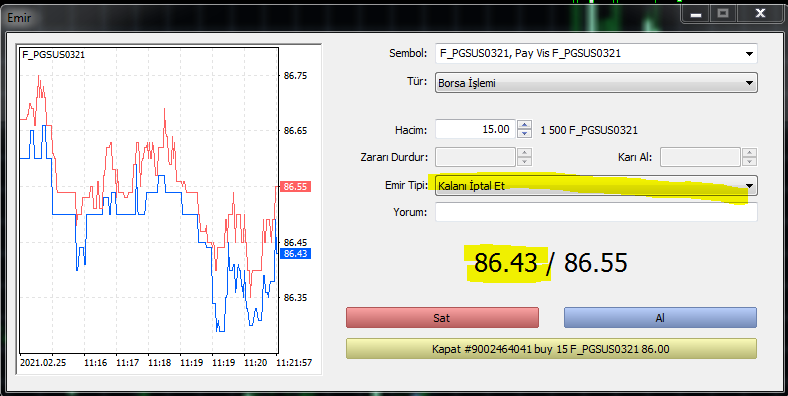
Task: Click the blue Al buy button
Action: pos(660,318)
